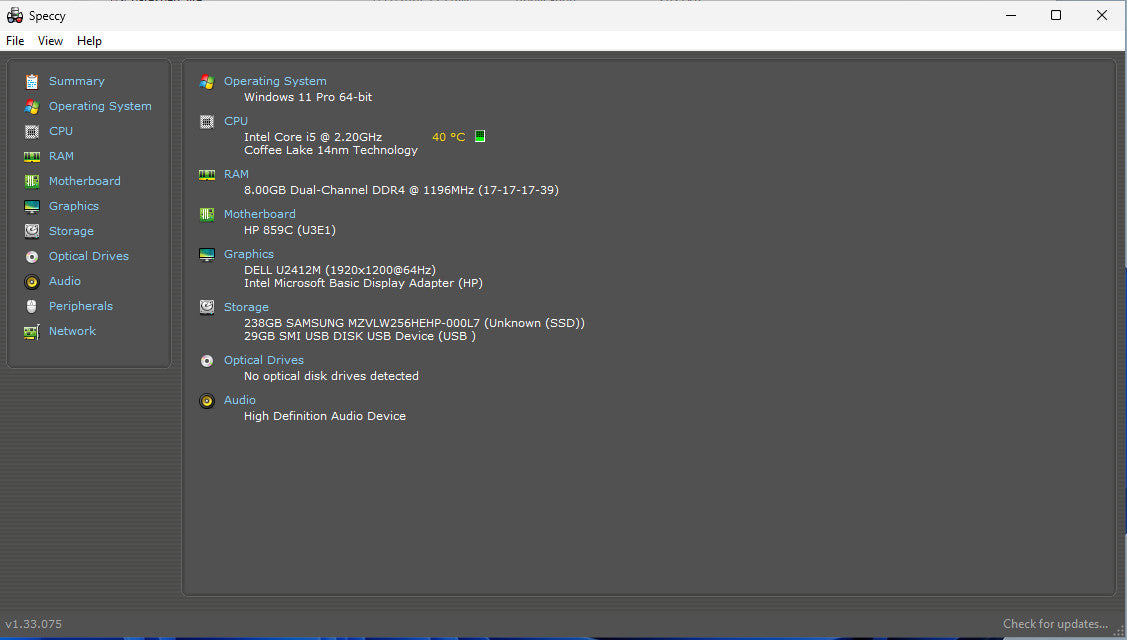The width and height of the screenshot is (1127, 640).
Task: Click the Storage drive icon in summary panel
Action: coord(207,308)
